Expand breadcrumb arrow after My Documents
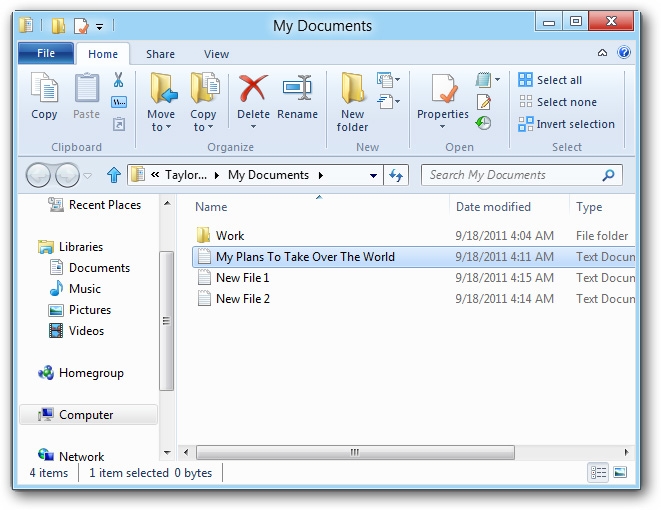This screenshot has width=661, height=510. pyautogui.click(x=321, y=175)
